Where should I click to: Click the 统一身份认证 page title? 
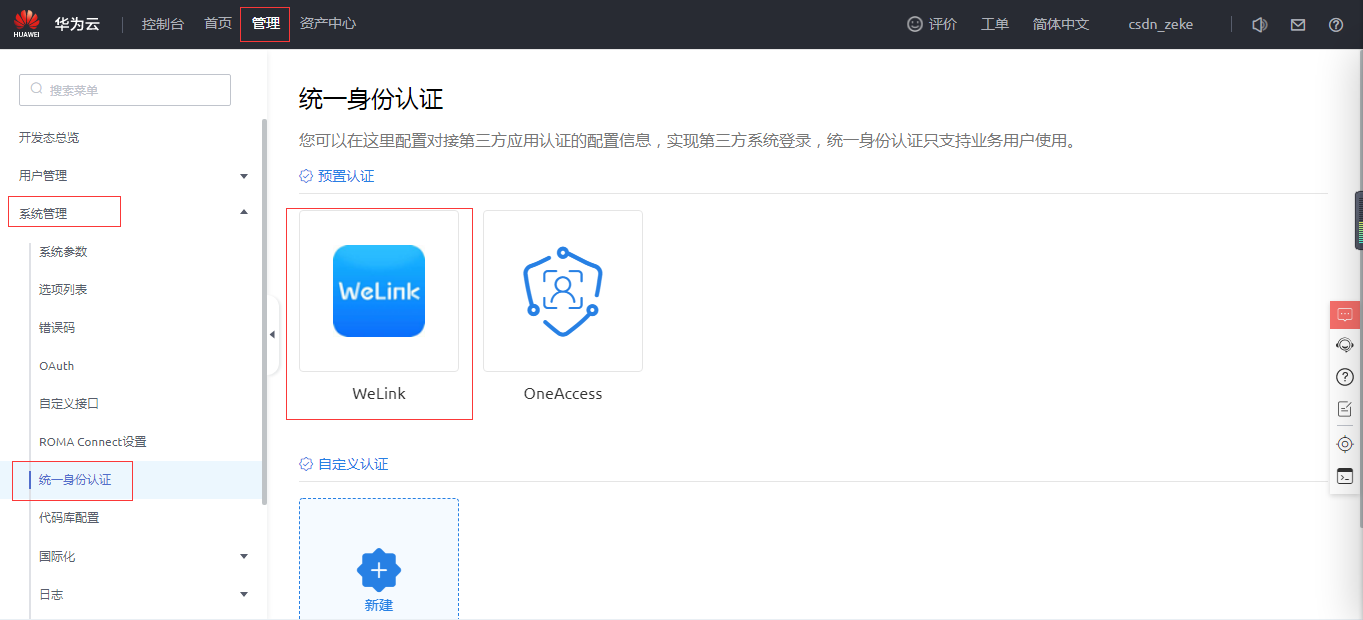click(371, 99)
